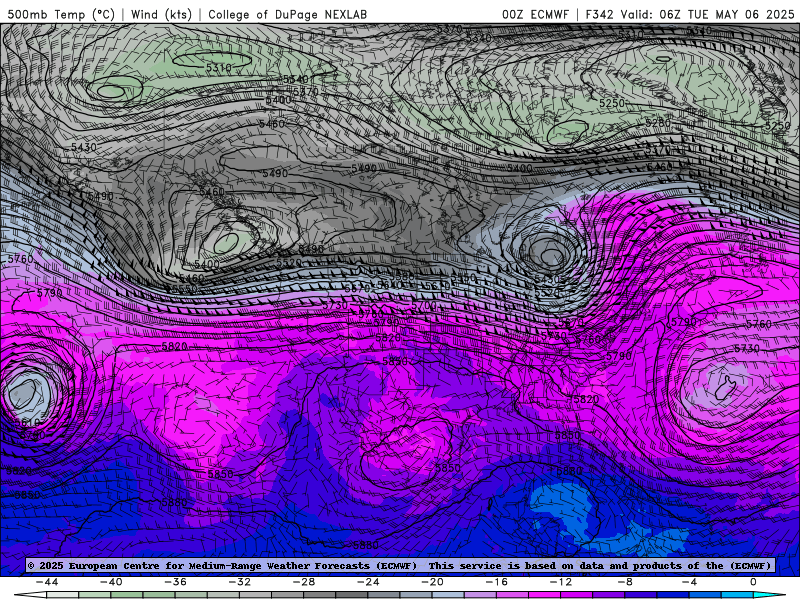
Task: Click the '500mb Temp (°C)' title text
Action: click(x=61, y=14)
